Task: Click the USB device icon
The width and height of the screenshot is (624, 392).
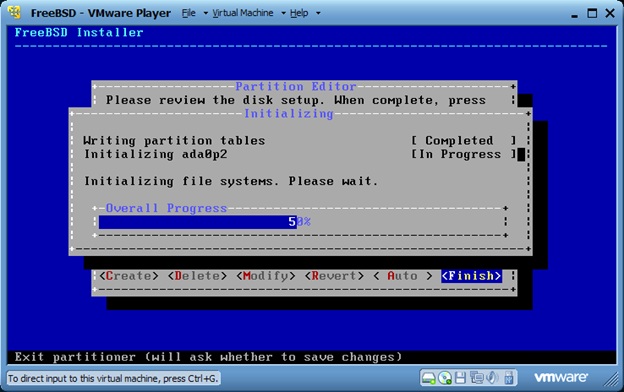Action: (x=509, y=378)
